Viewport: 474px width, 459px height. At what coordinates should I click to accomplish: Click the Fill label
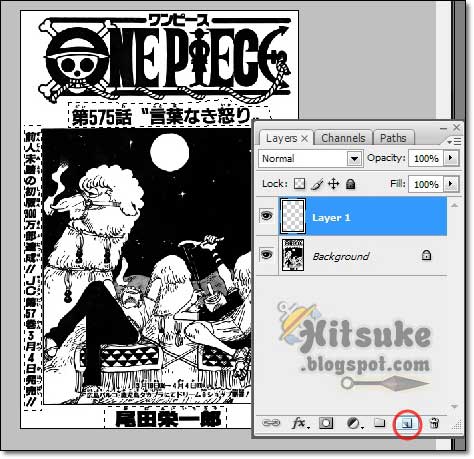[398, 184]
